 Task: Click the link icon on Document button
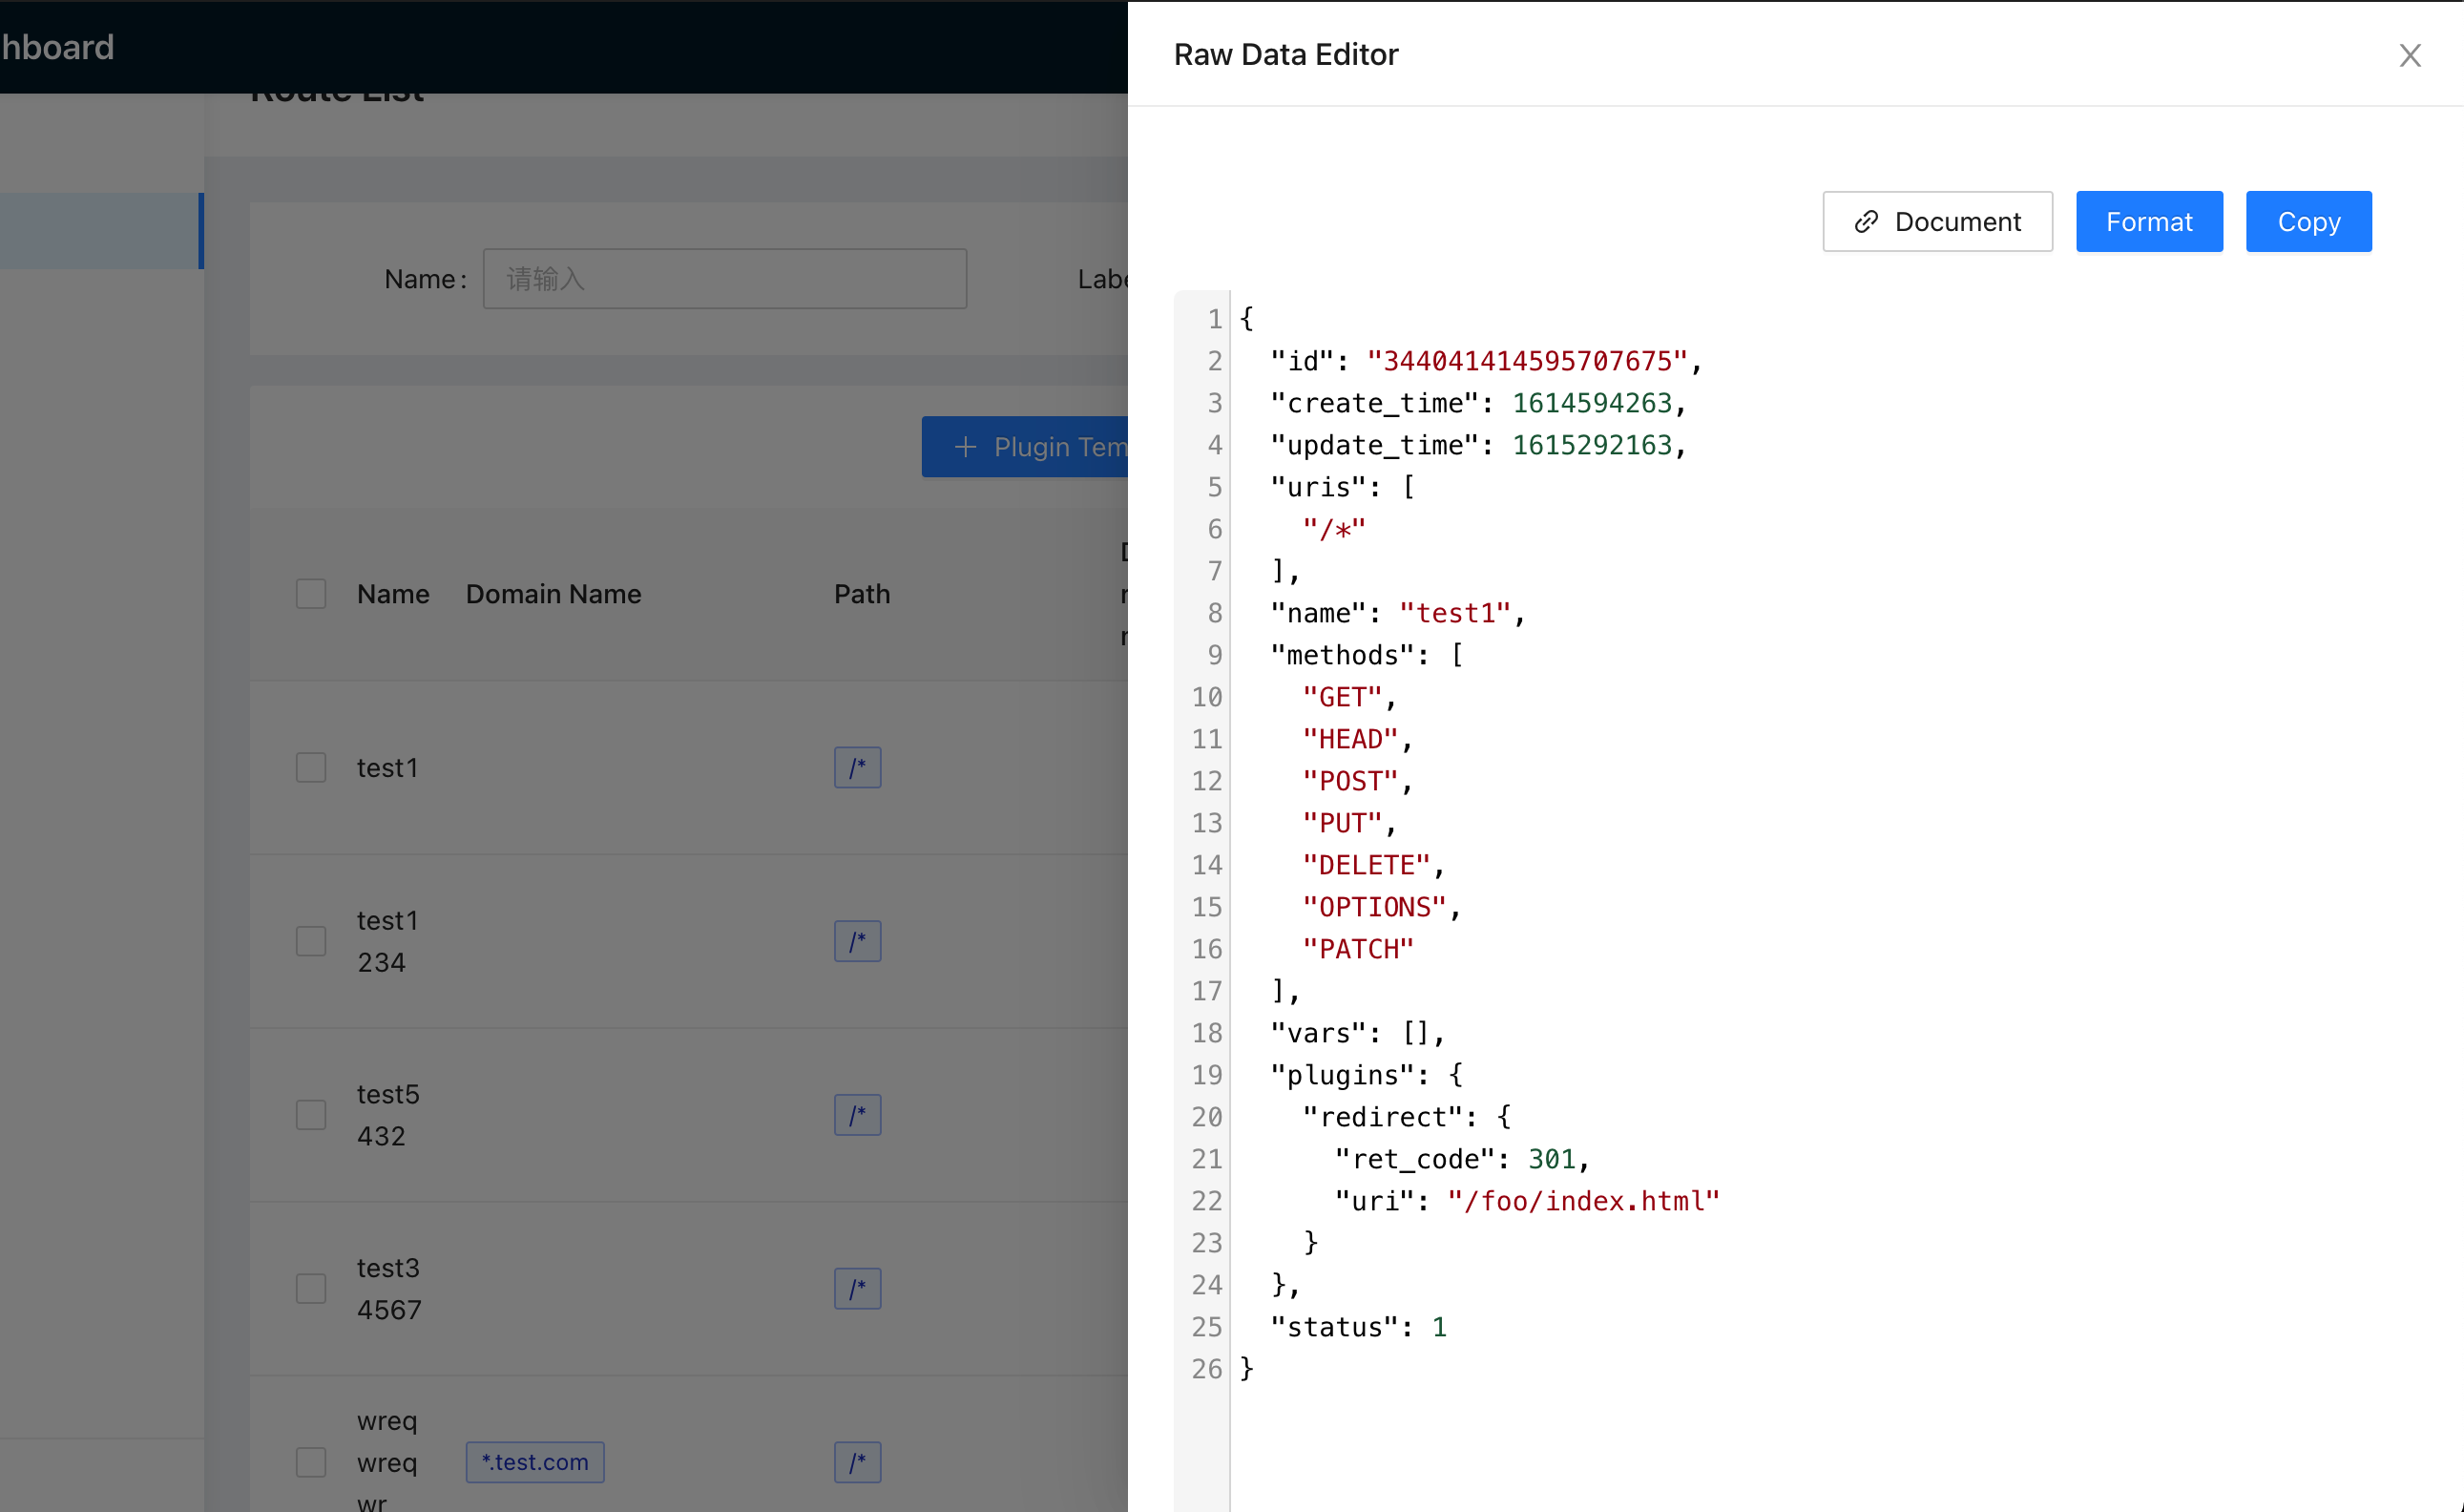[x=1865, y=222]
